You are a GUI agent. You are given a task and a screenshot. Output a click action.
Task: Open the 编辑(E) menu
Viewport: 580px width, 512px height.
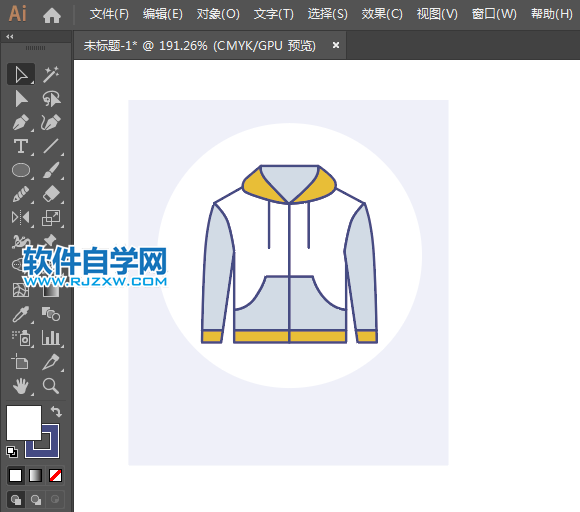coord(163,14)
